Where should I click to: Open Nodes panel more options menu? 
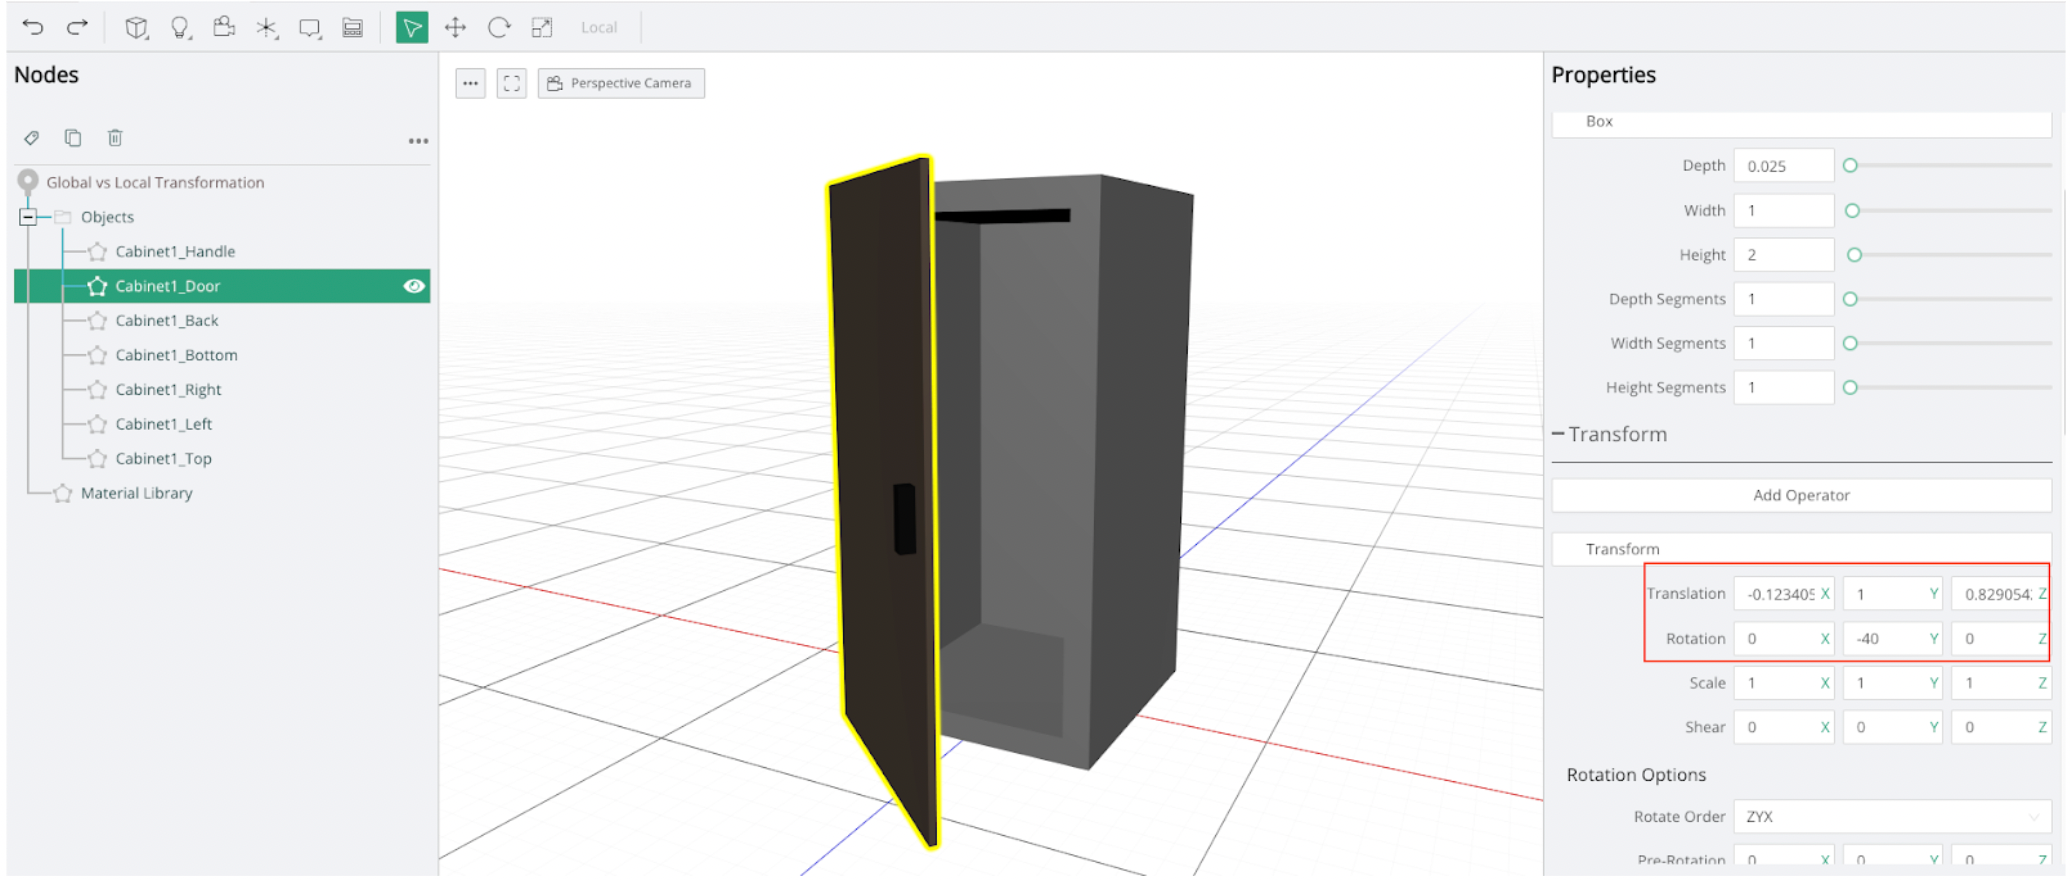(x=418, y=141)
